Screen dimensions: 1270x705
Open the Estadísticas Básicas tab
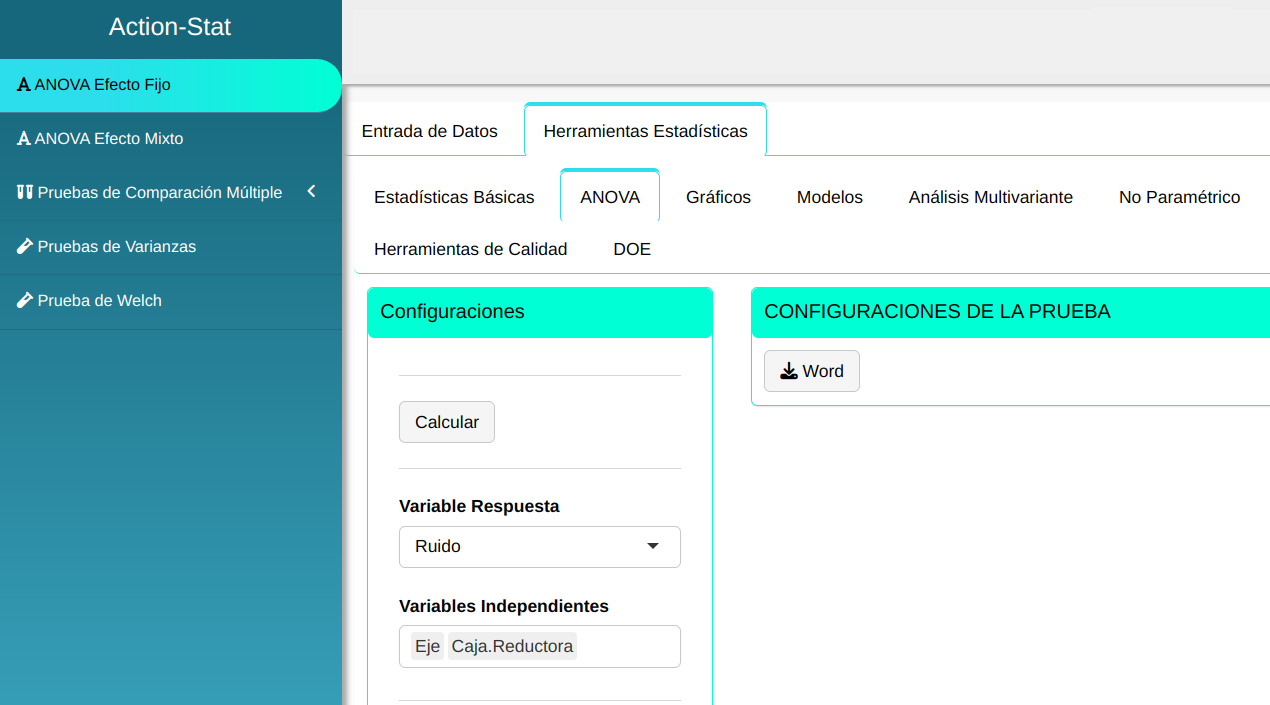pyautogui.click(x=454, y=197)
